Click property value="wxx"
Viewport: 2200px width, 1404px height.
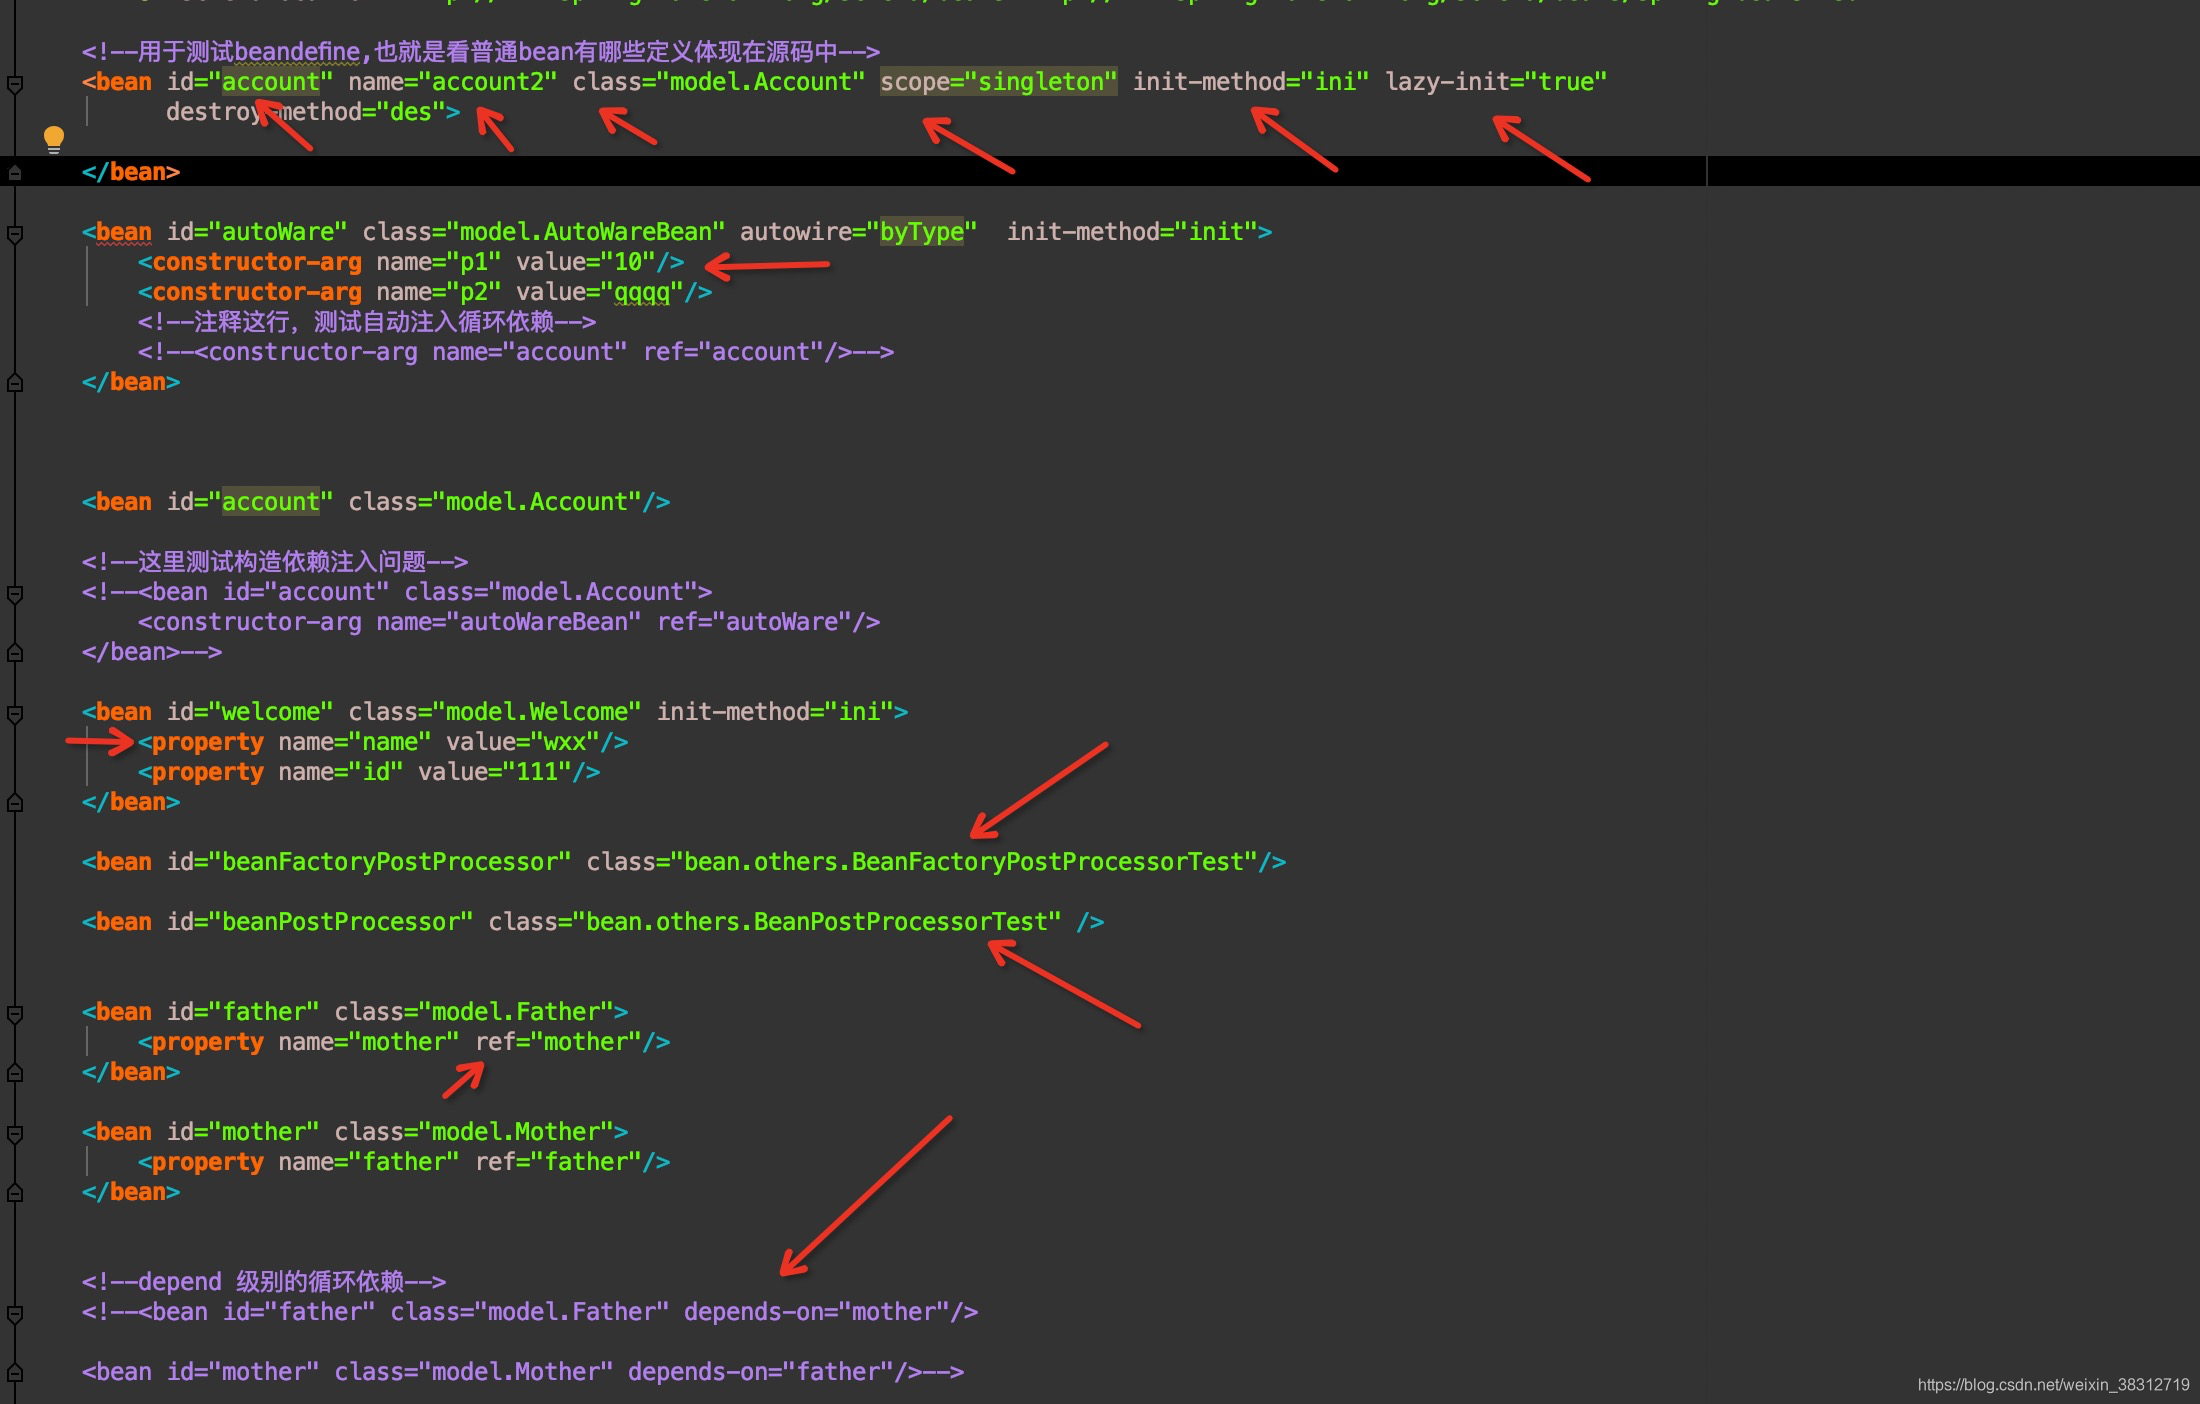[523, 742]
